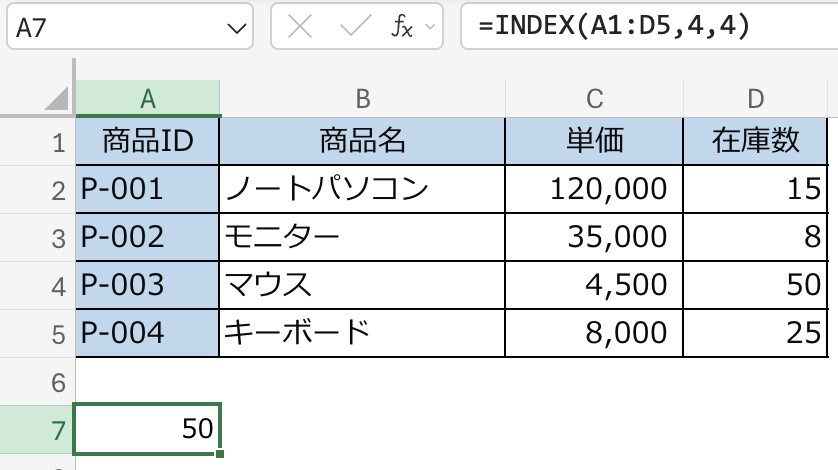Click cell A7 containing 50
This screenshot has width=838, height=470.
pos(148,429)
